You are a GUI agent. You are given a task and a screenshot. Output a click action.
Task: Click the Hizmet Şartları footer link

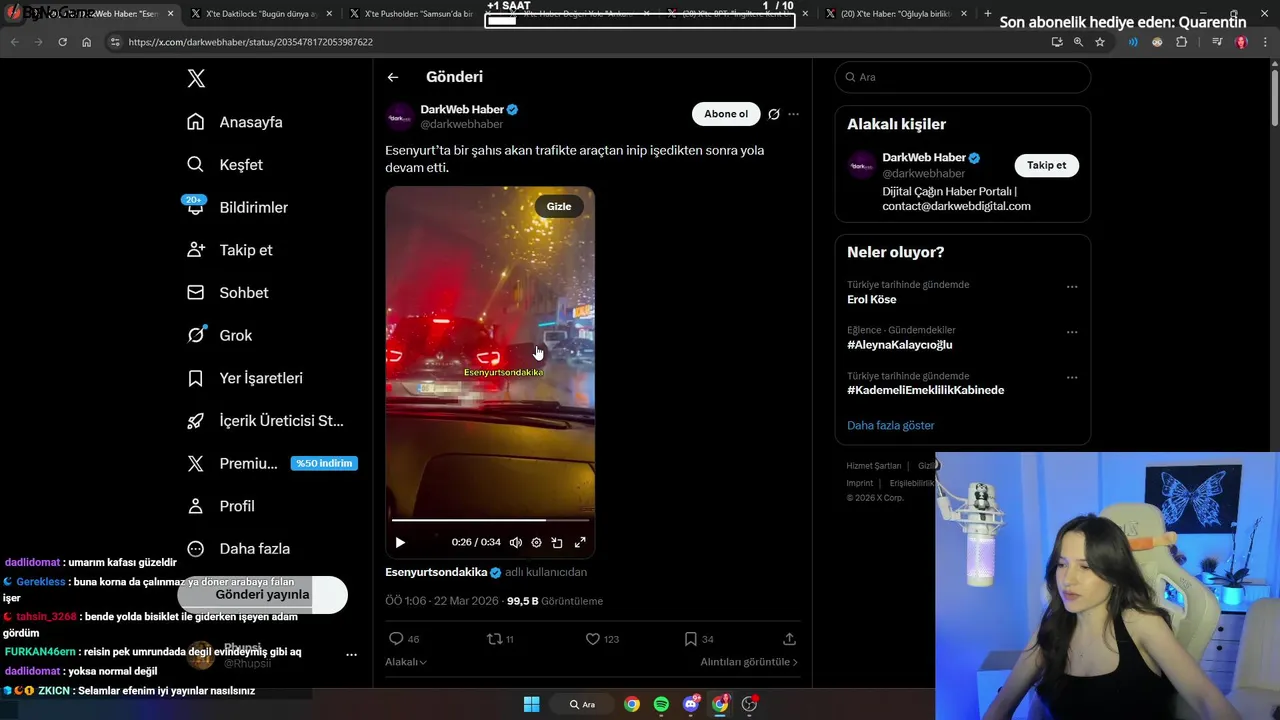874,466
